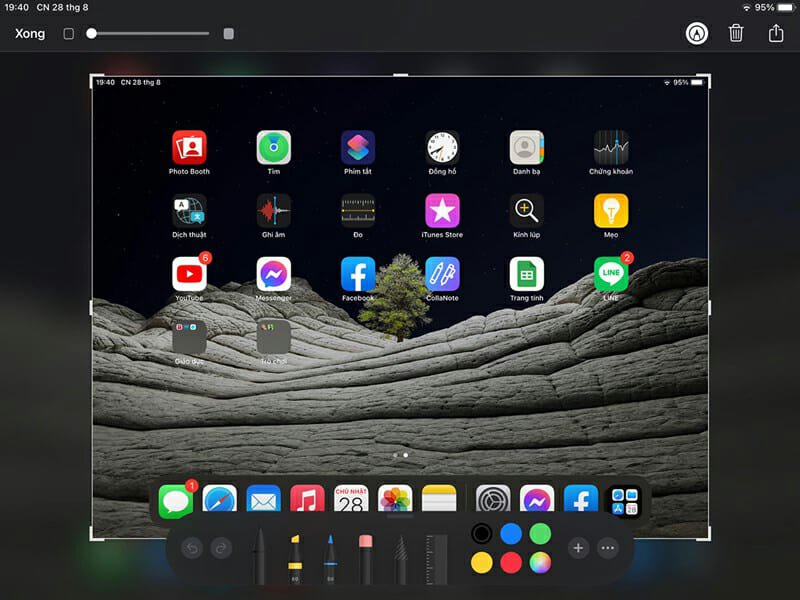Select the striped lasso pencil tool

pos(400,558)
